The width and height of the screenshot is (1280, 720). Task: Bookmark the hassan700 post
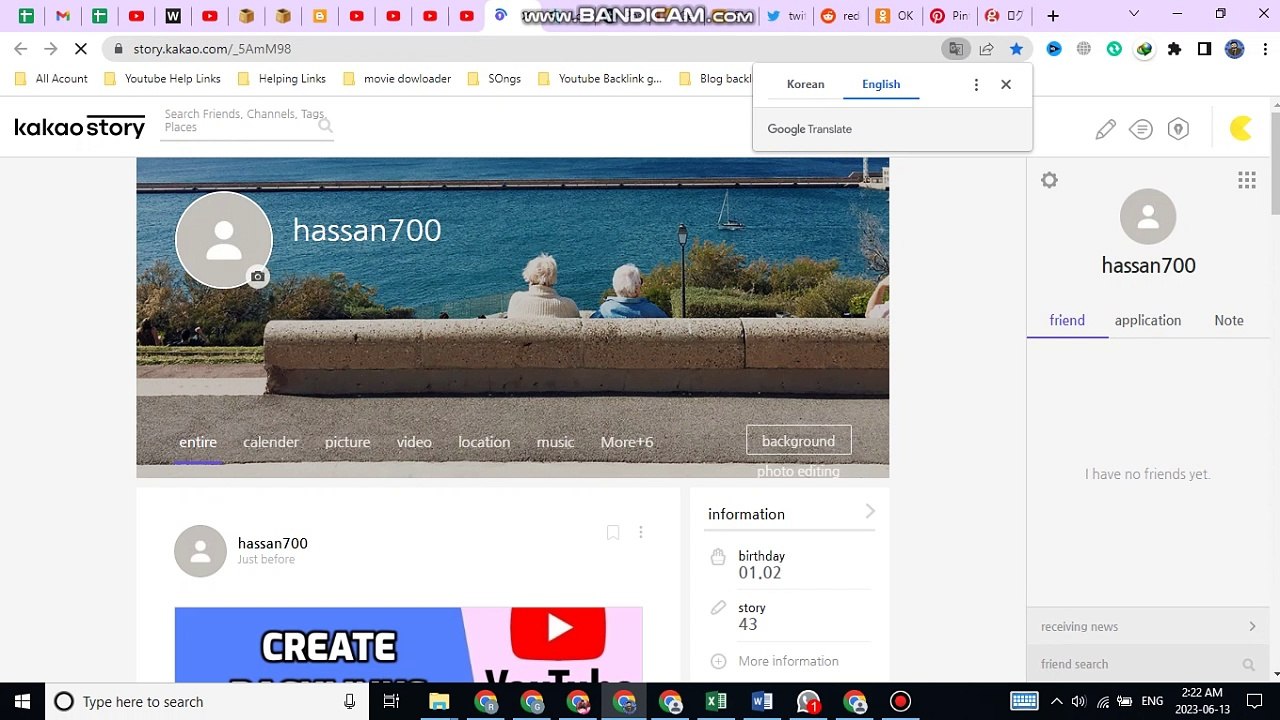point(613,533)
